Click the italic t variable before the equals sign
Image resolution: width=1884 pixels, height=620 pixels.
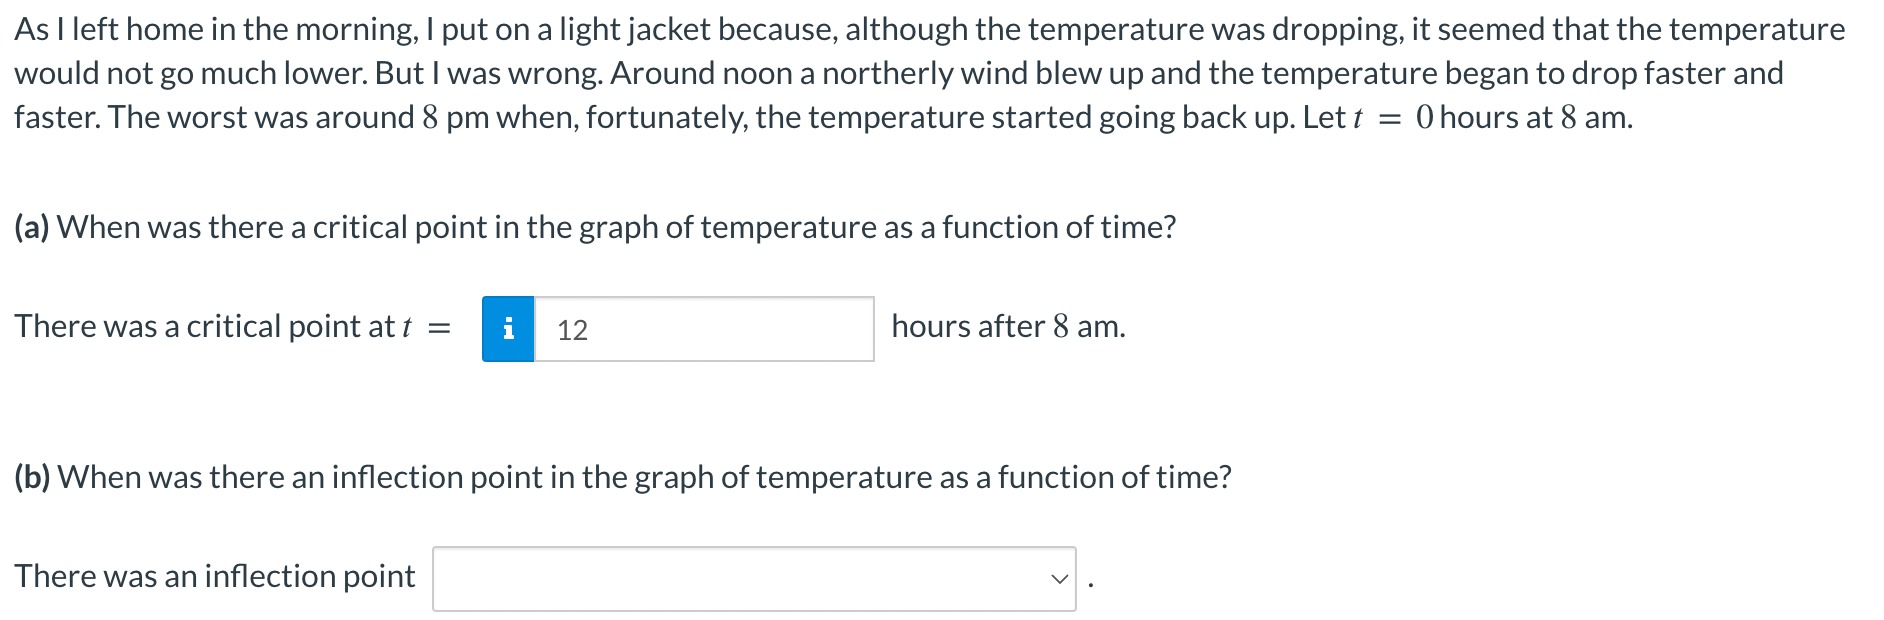coord(406,327)
